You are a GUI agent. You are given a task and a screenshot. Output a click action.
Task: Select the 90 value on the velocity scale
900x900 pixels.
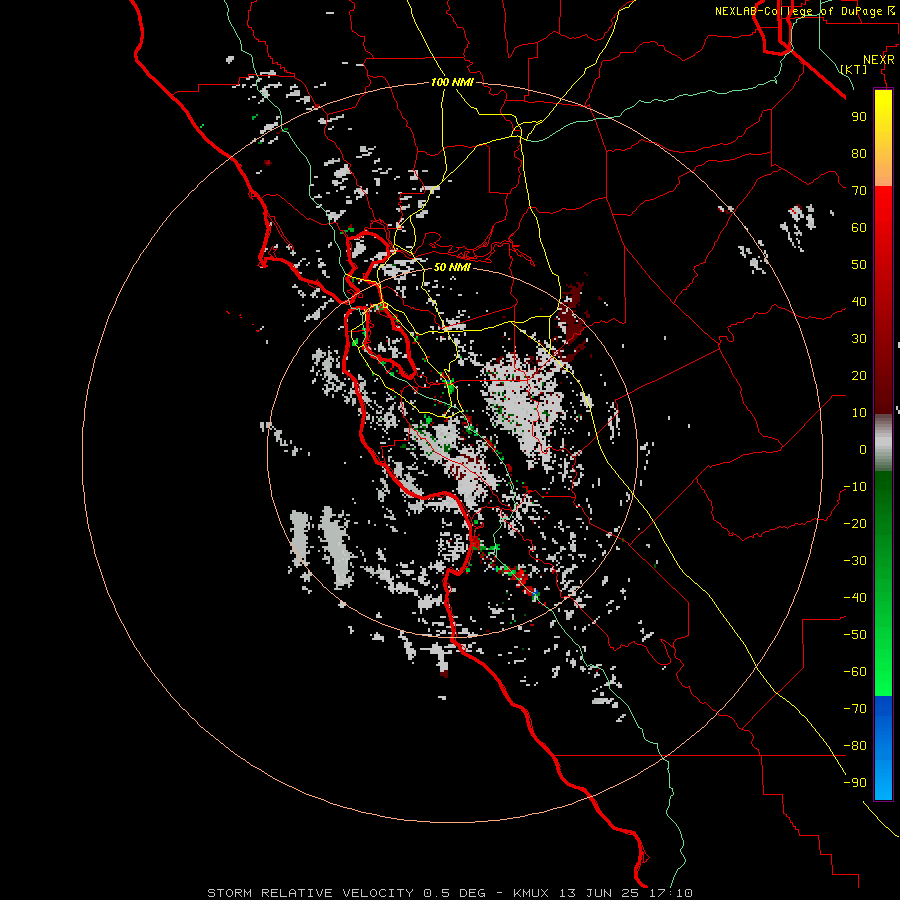(x=859, y=117)
